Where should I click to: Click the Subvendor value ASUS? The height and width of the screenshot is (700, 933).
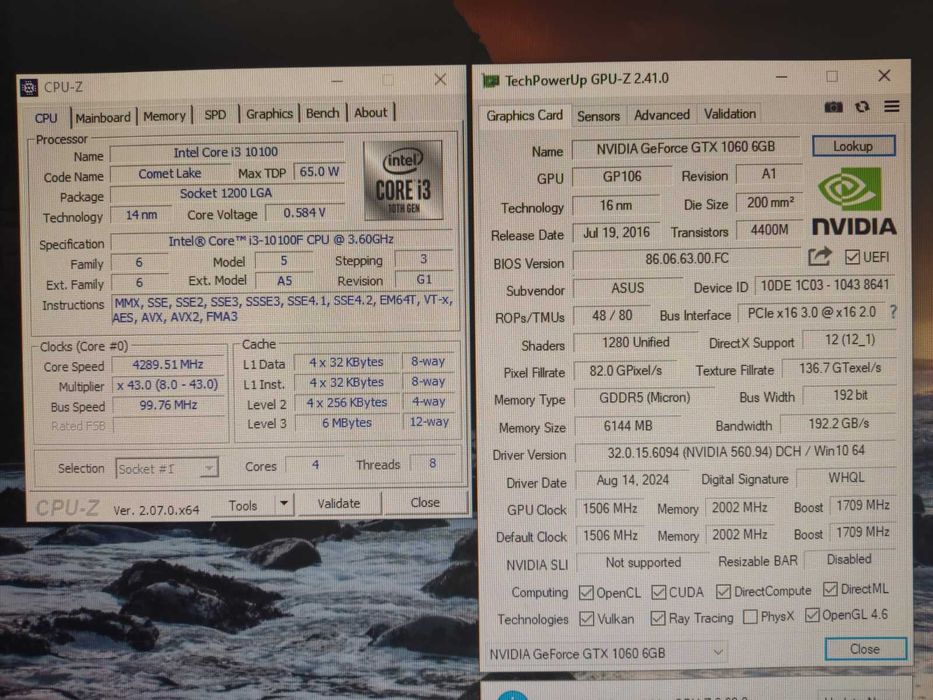[628, 288]
